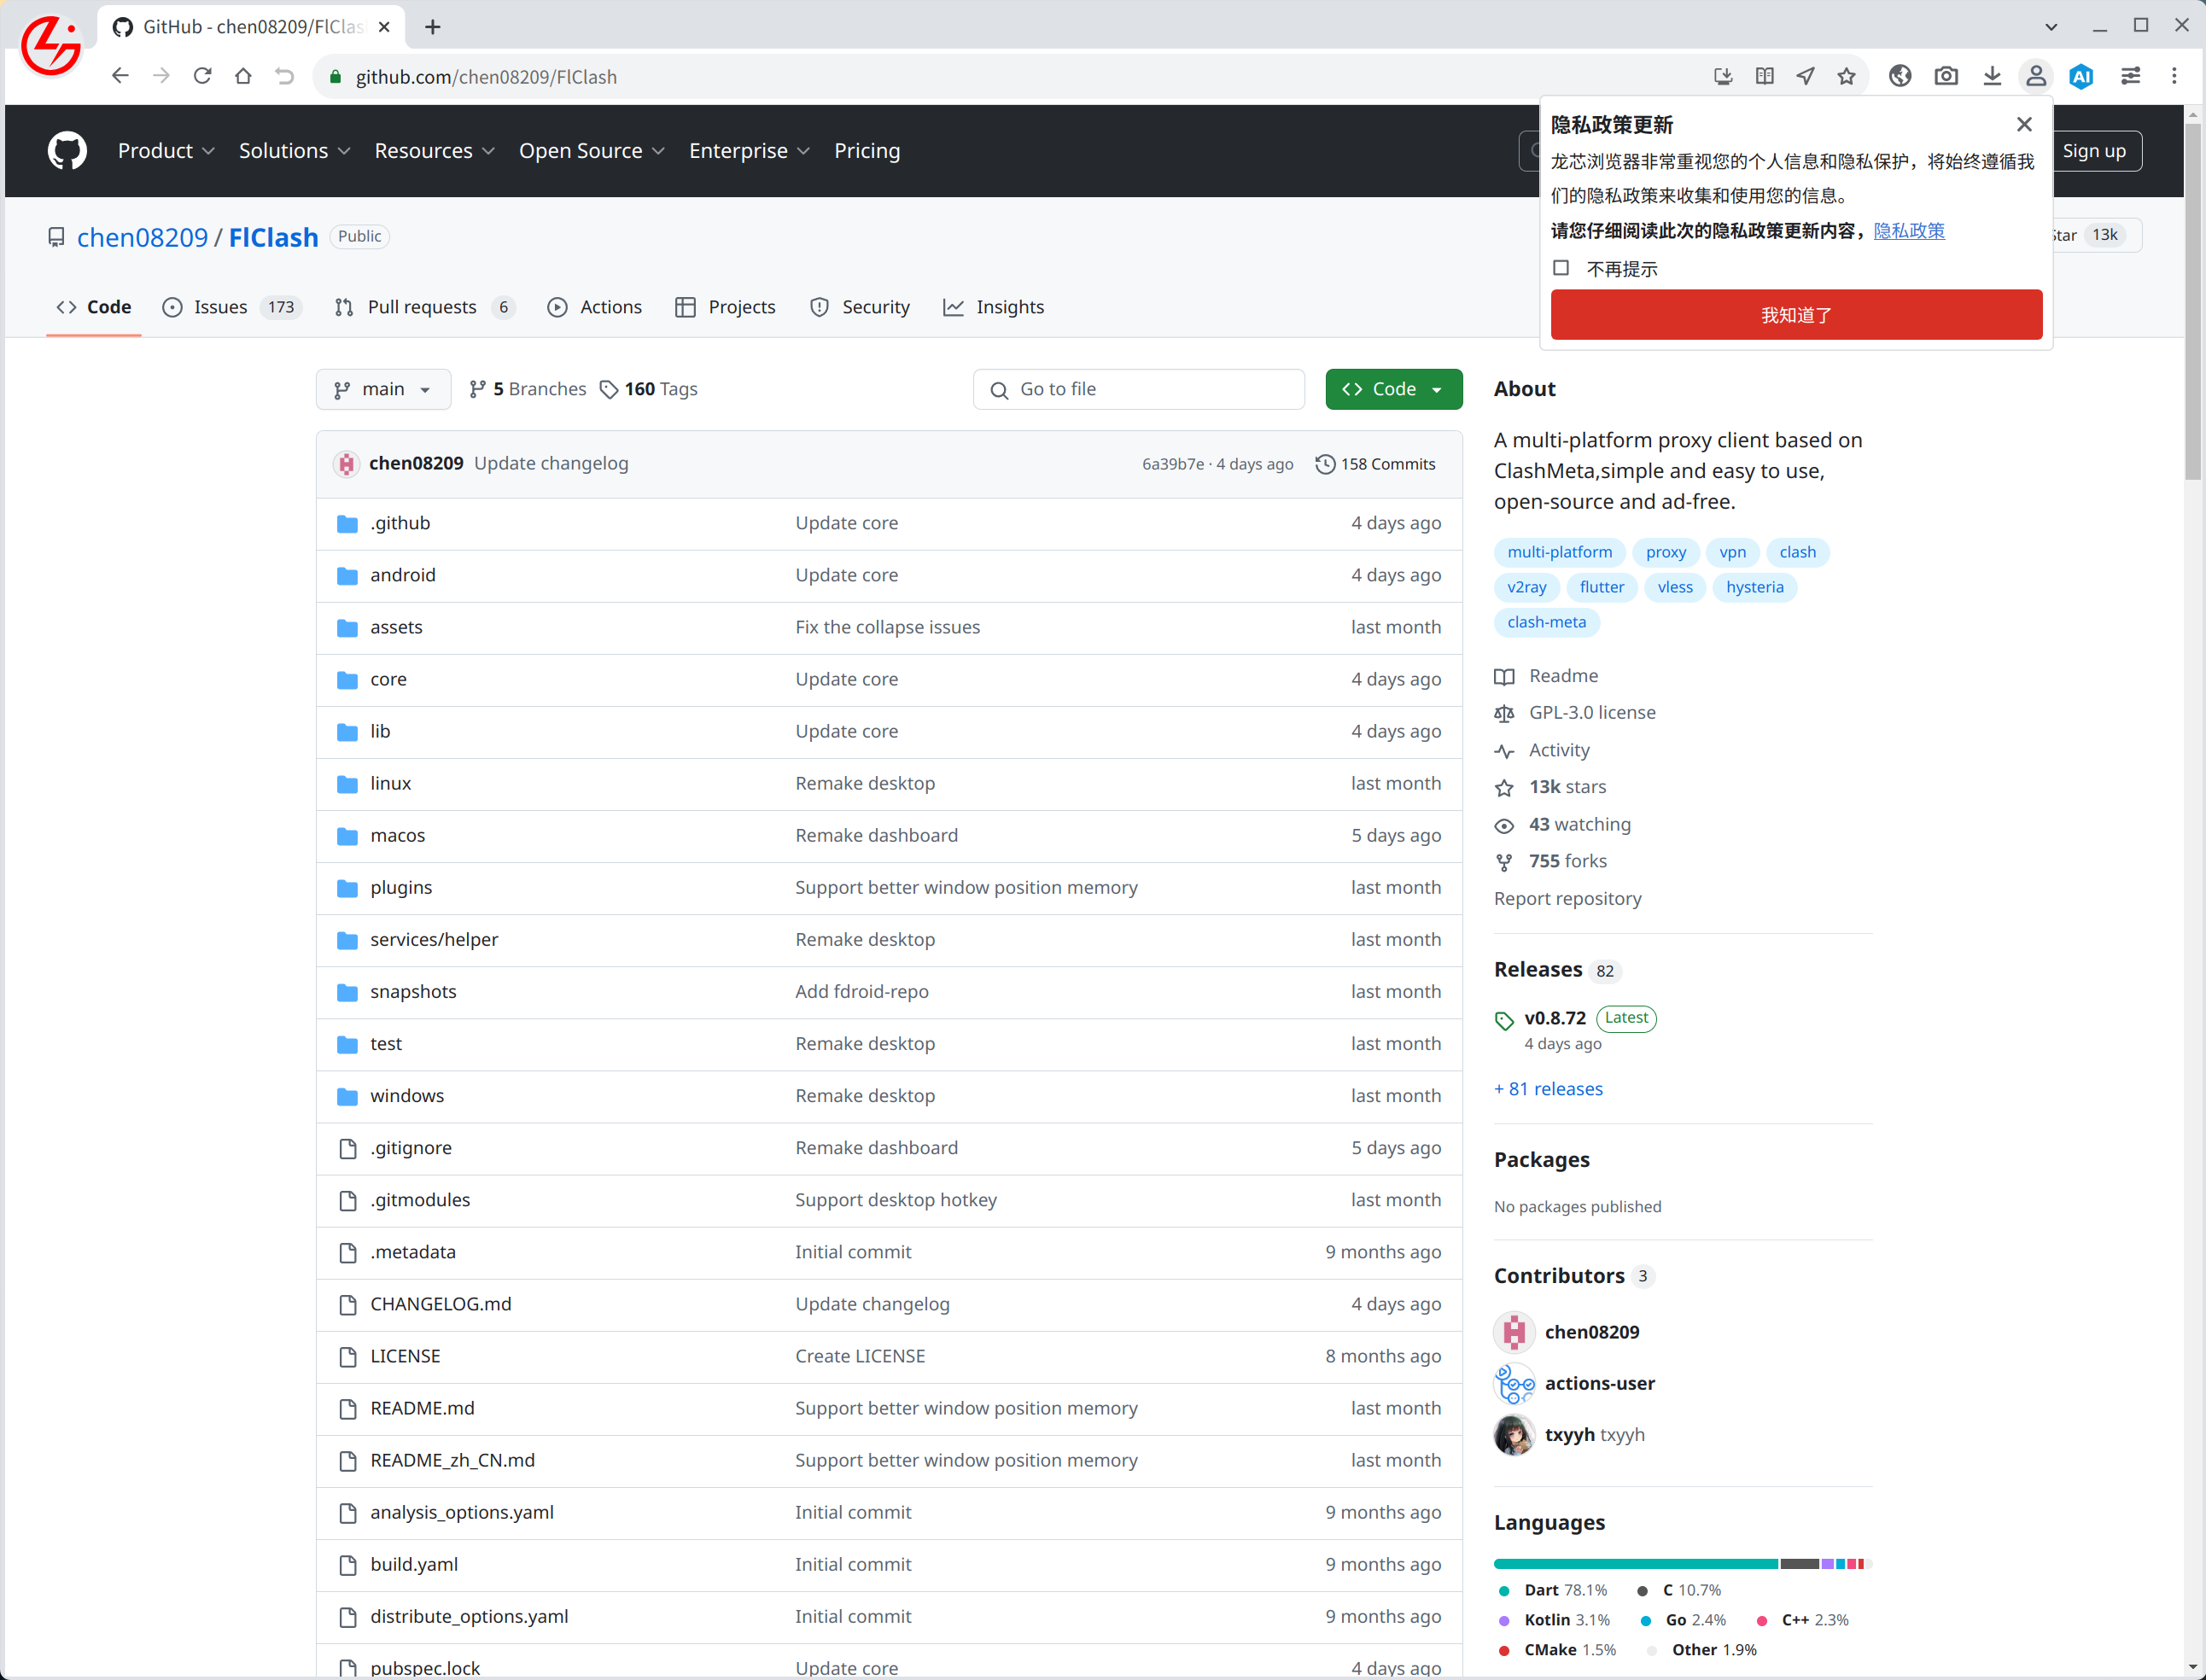Open the + 81 releases link

click(1548, 1088)
